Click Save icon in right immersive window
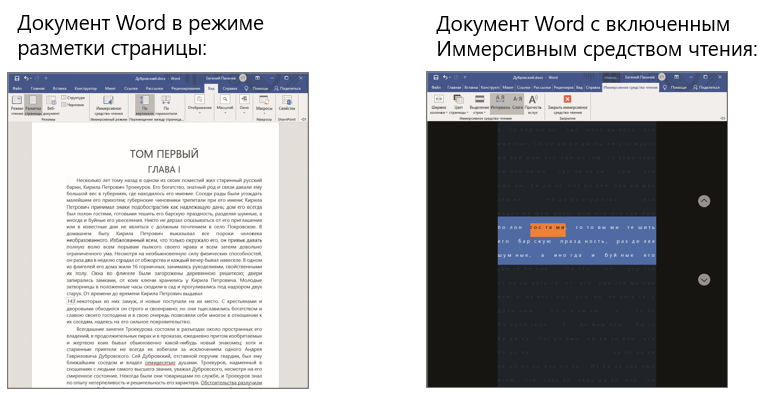Screen dimensions: 764x395 [x=436, y=78]
